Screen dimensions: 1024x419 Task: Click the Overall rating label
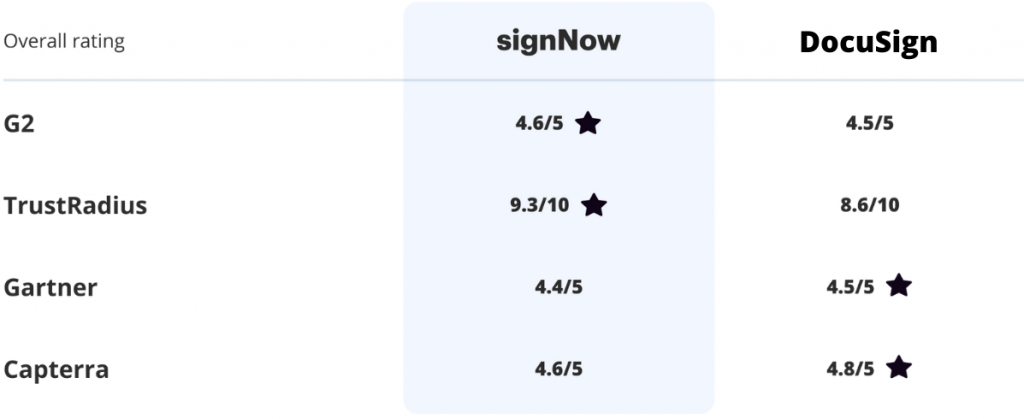click(x=64, y=42)
